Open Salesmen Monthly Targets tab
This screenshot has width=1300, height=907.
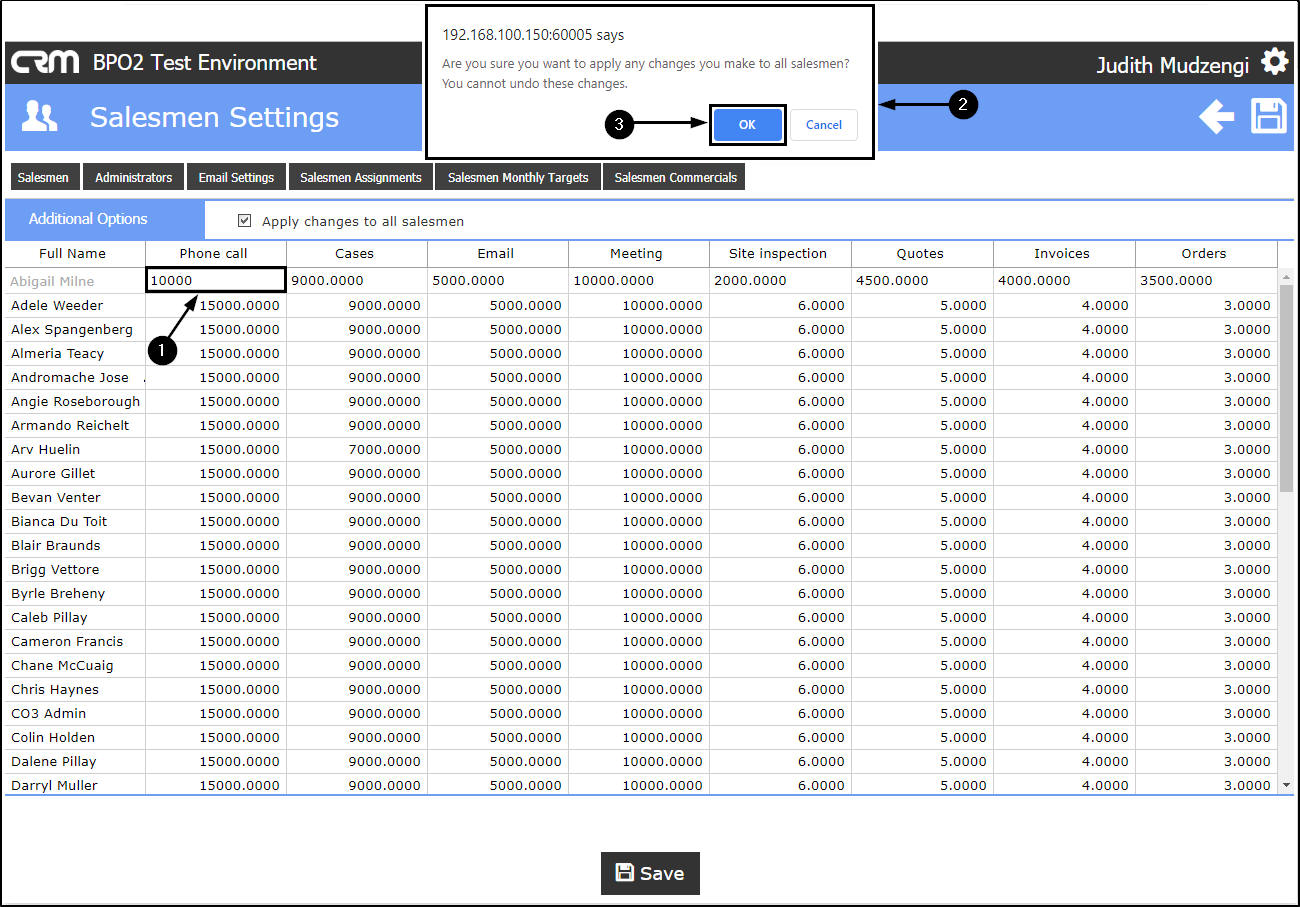518,177
